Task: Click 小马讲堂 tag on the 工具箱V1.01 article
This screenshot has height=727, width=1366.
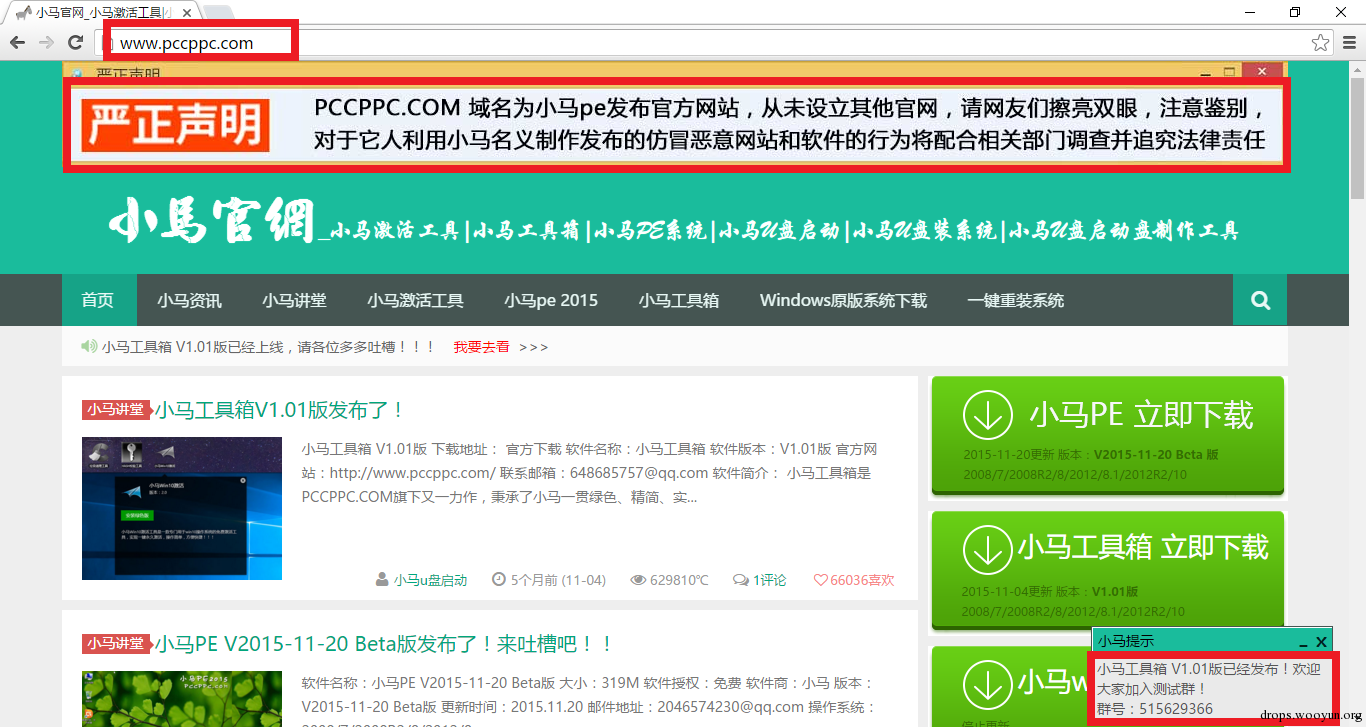Action: click(115, 410)
